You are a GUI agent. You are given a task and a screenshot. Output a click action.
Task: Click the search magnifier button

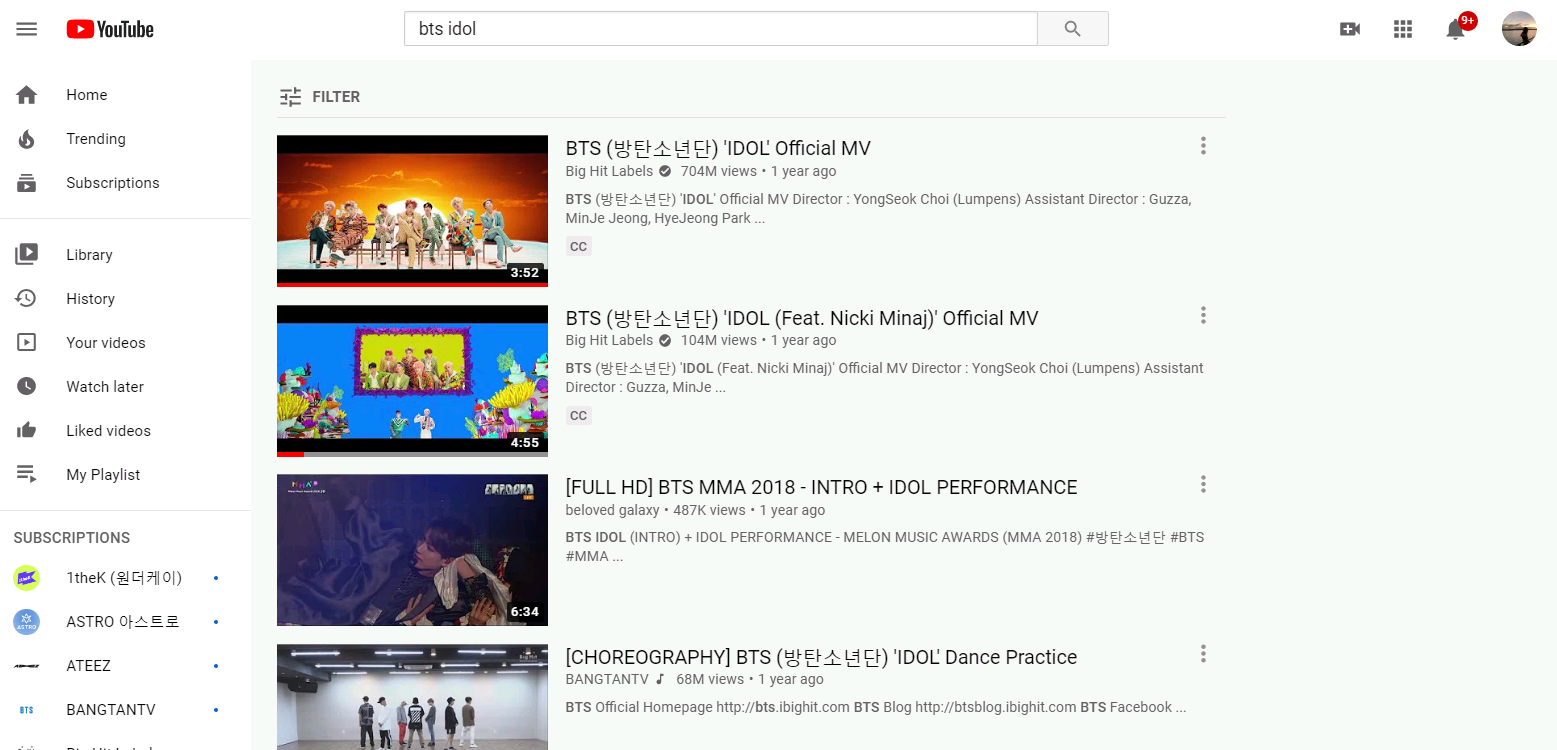tap(1073, 29)
